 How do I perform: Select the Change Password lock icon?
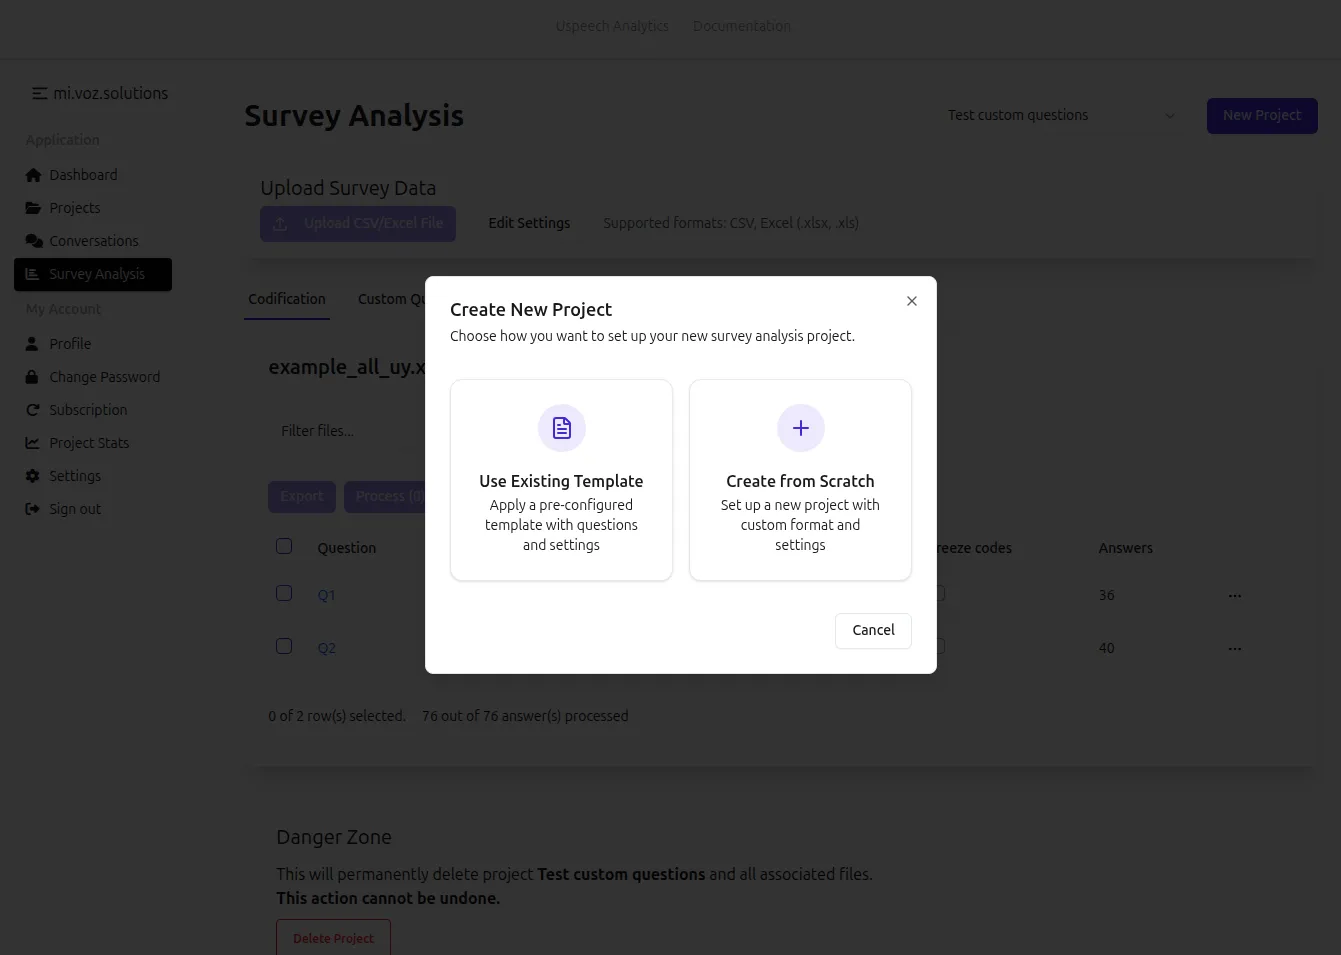(33, 377)
